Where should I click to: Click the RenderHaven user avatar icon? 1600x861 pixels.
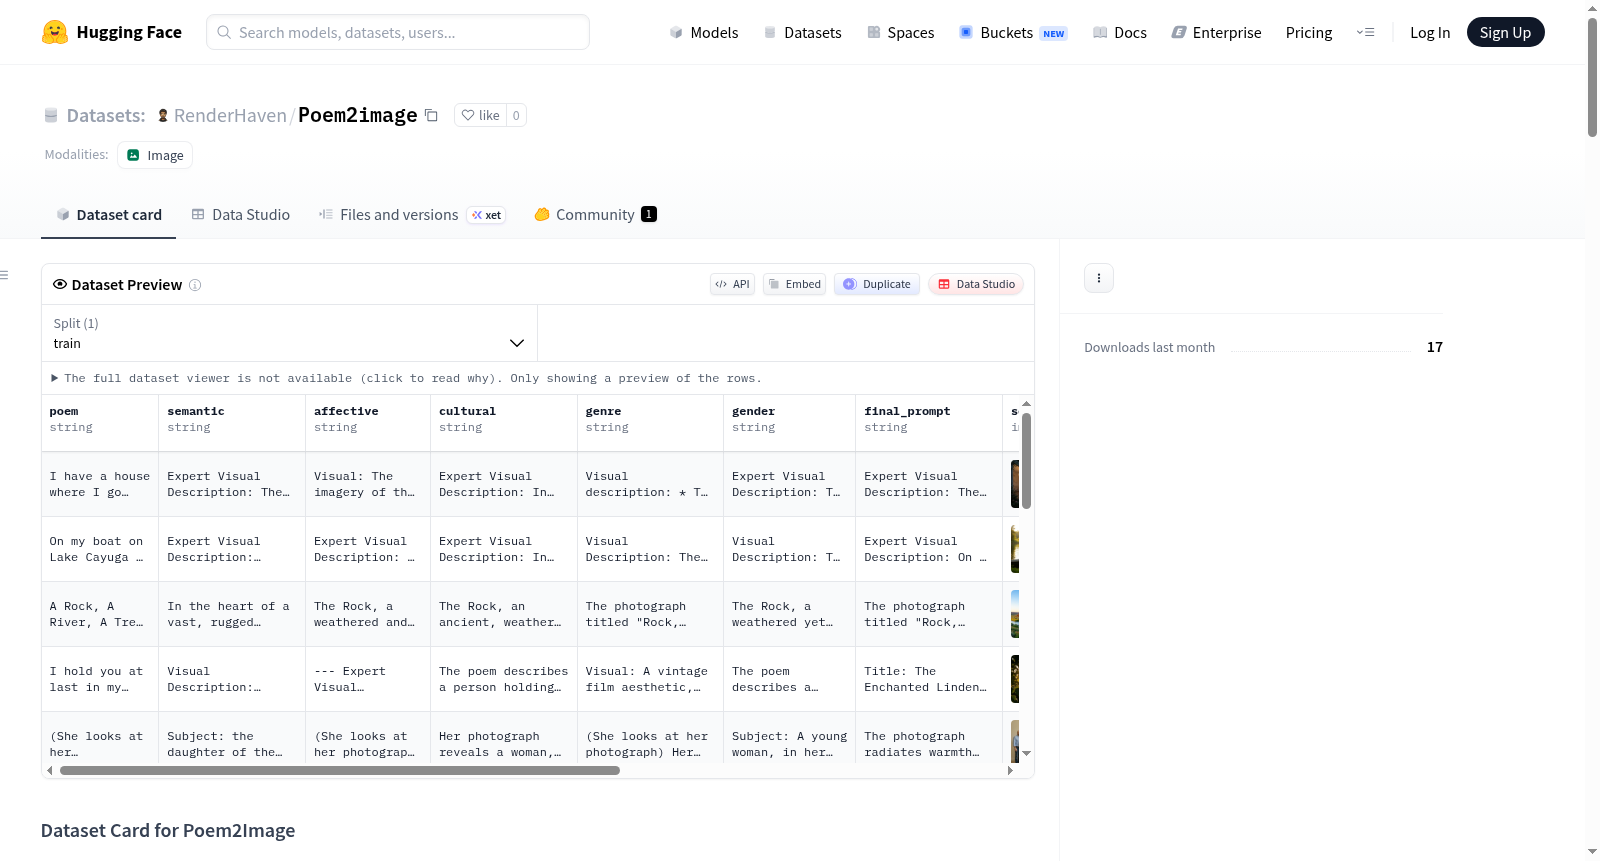click(163, 115)
